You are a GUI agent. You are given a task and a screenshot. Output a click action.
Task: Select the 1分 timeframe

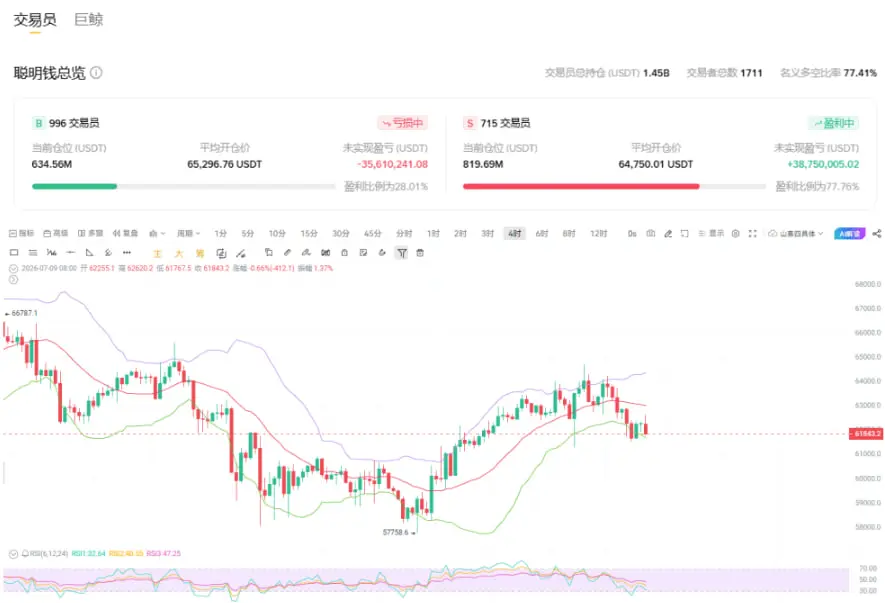220,233
